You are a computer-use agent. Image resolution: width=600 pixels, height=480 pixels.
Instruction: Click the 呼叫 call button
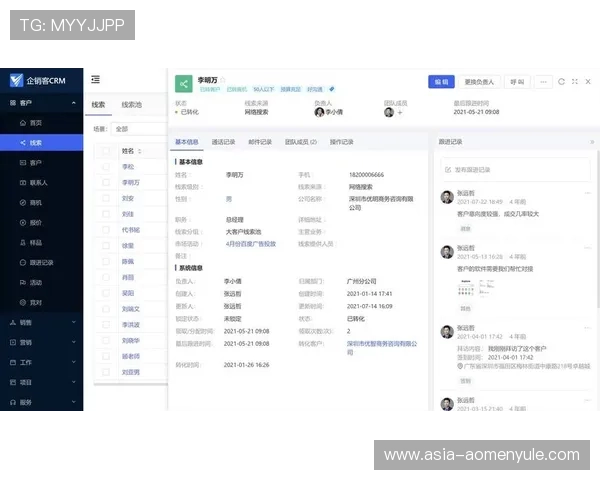click(x=517, y=82)
